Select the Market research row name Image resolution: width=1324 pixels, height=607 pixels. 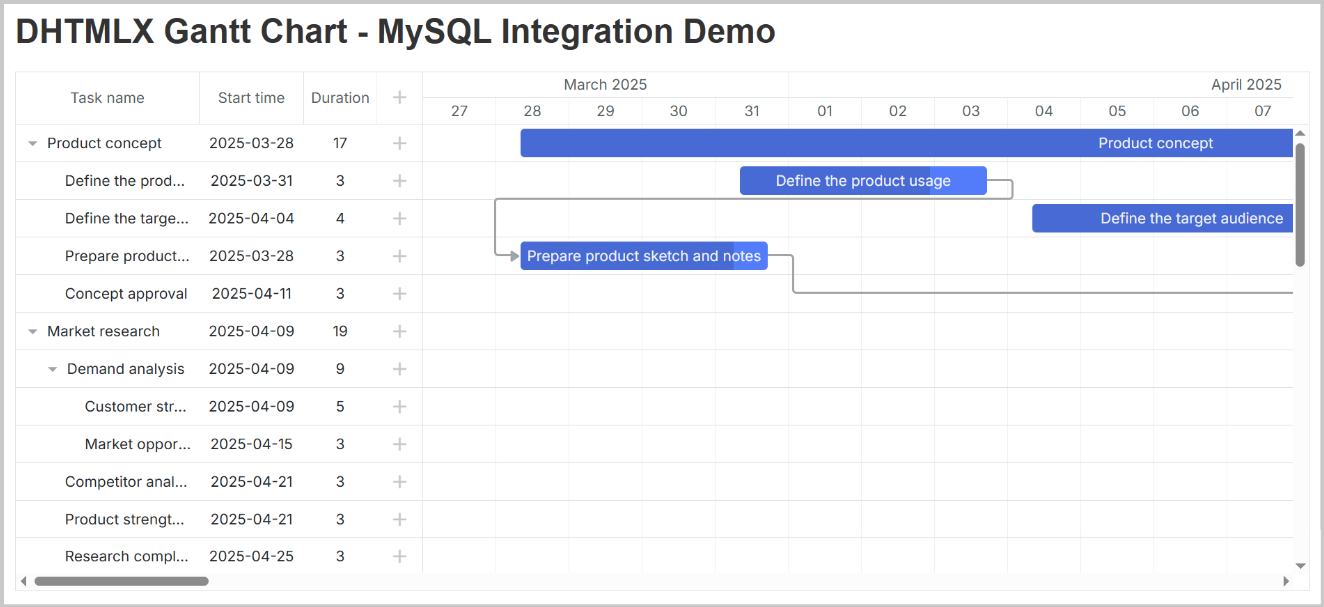point(103,331)
